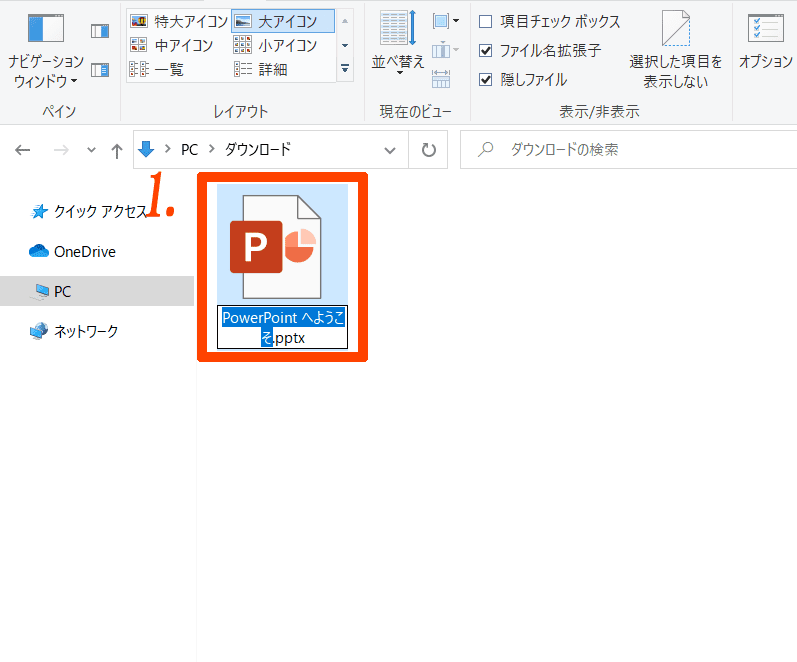This screenshot has width=797, height=662.
Task: Go up one folder level arrow
Action: point(117,150)
